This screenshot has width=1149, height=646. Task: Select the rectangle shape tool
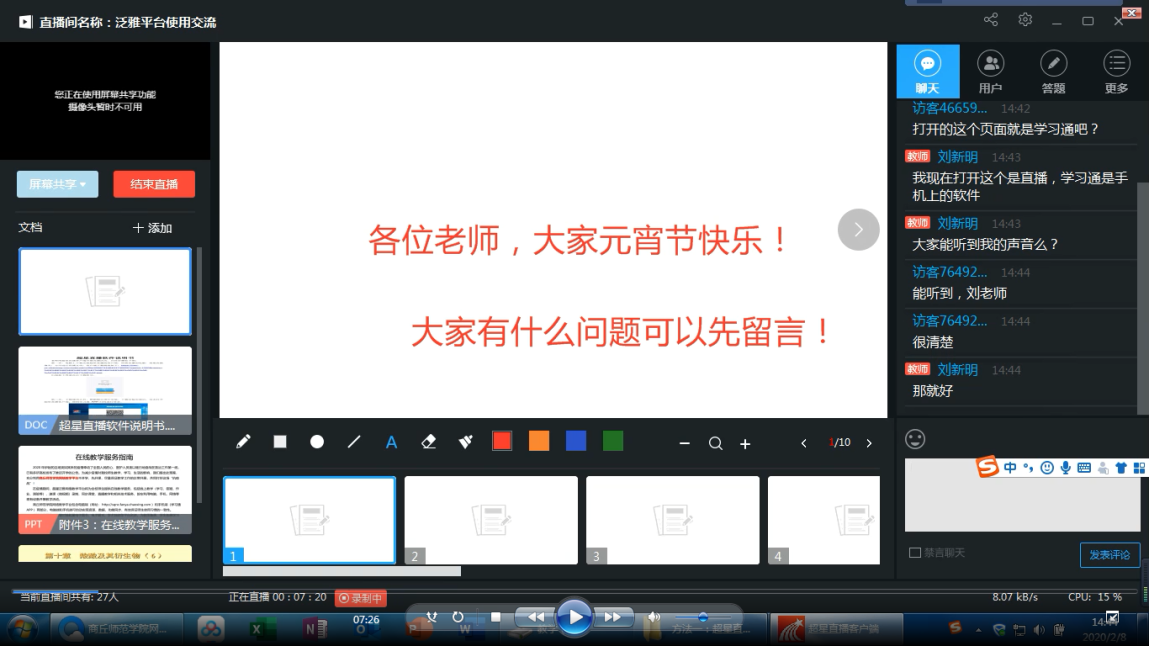point(280,442)
